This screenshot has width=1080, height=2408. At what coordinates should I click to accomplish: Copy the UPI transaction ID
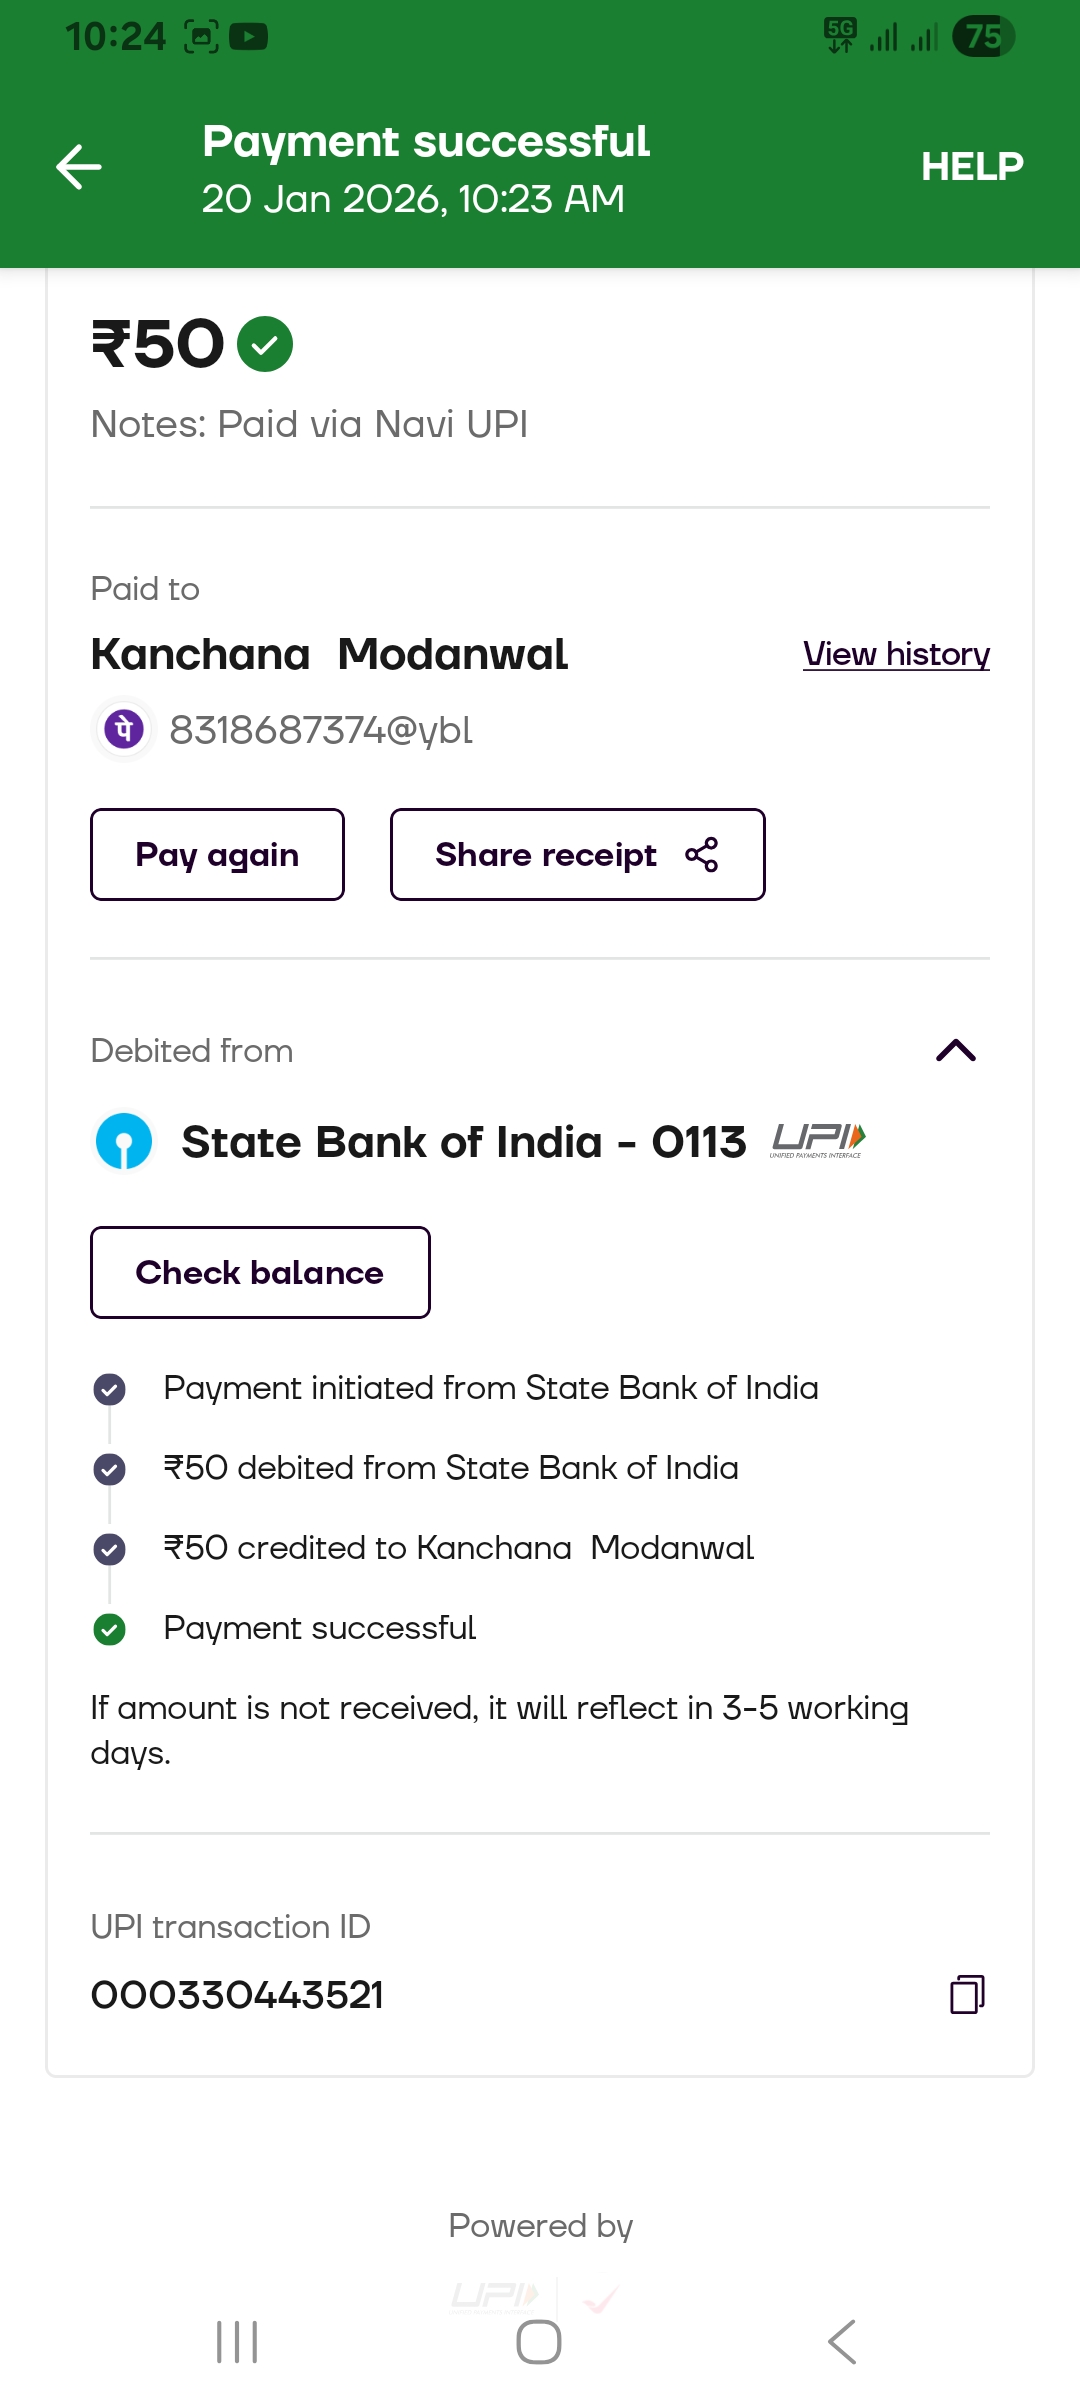point(966,1994)
